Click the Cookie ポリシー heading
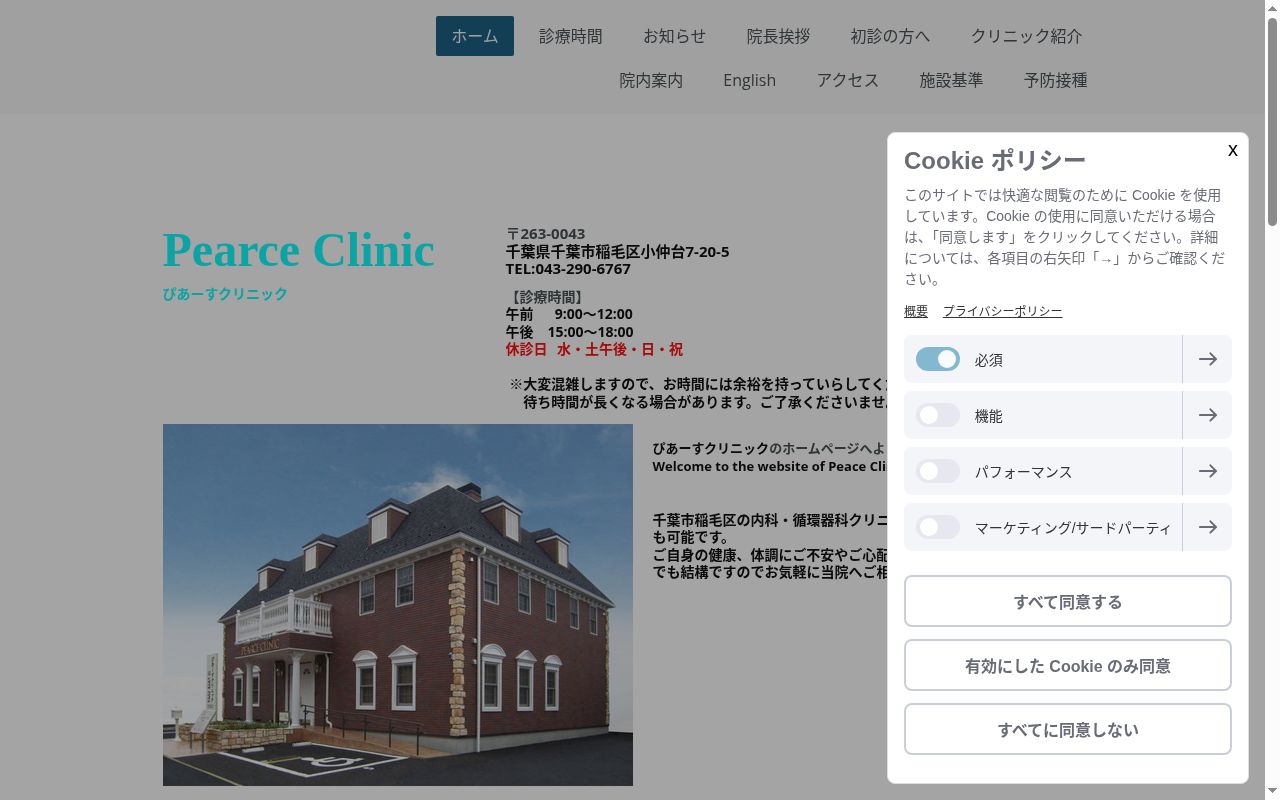The width and height of the screenshot is (1280, 800). pyautogui.click(x=995, y=161)
